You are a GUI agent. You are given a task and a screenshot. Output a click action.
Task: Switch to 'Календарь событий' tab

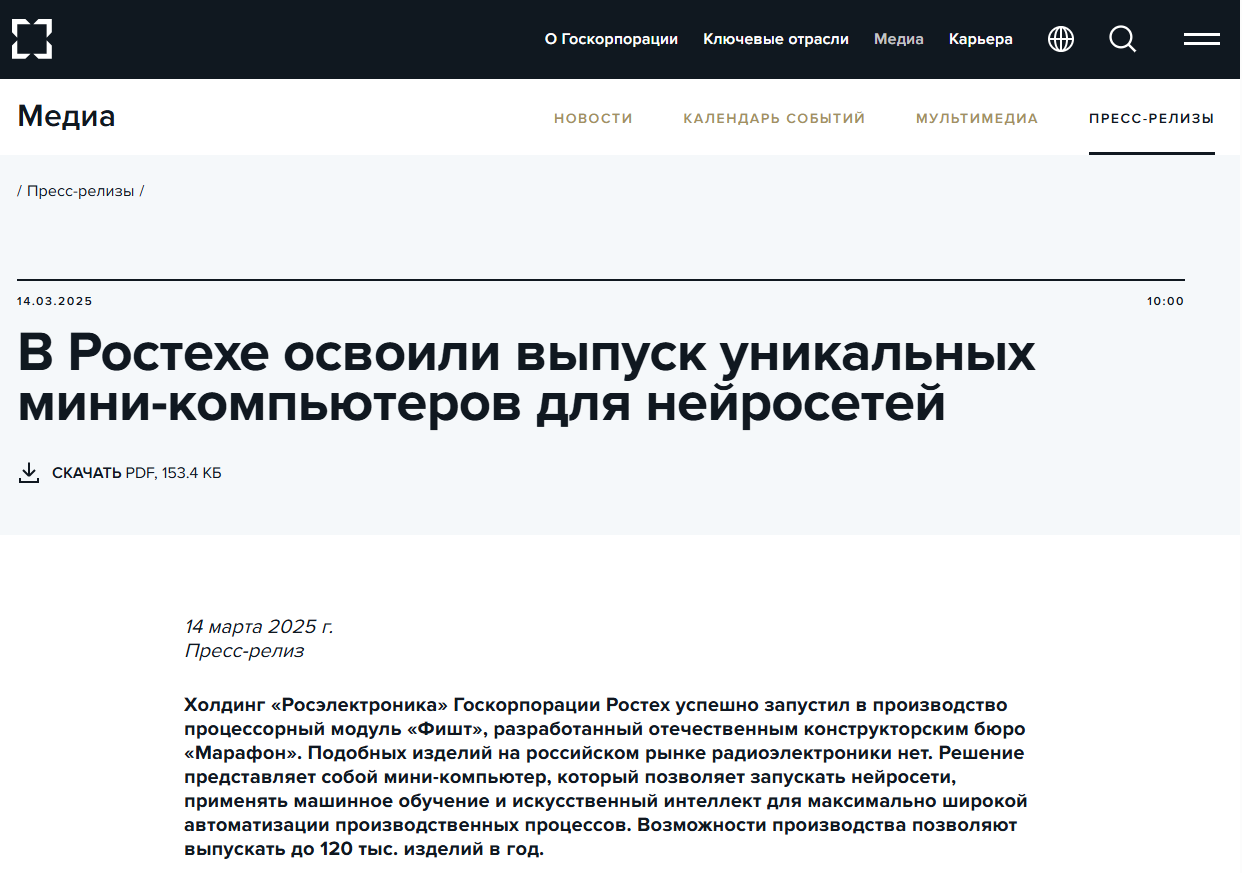click(774, 118)
